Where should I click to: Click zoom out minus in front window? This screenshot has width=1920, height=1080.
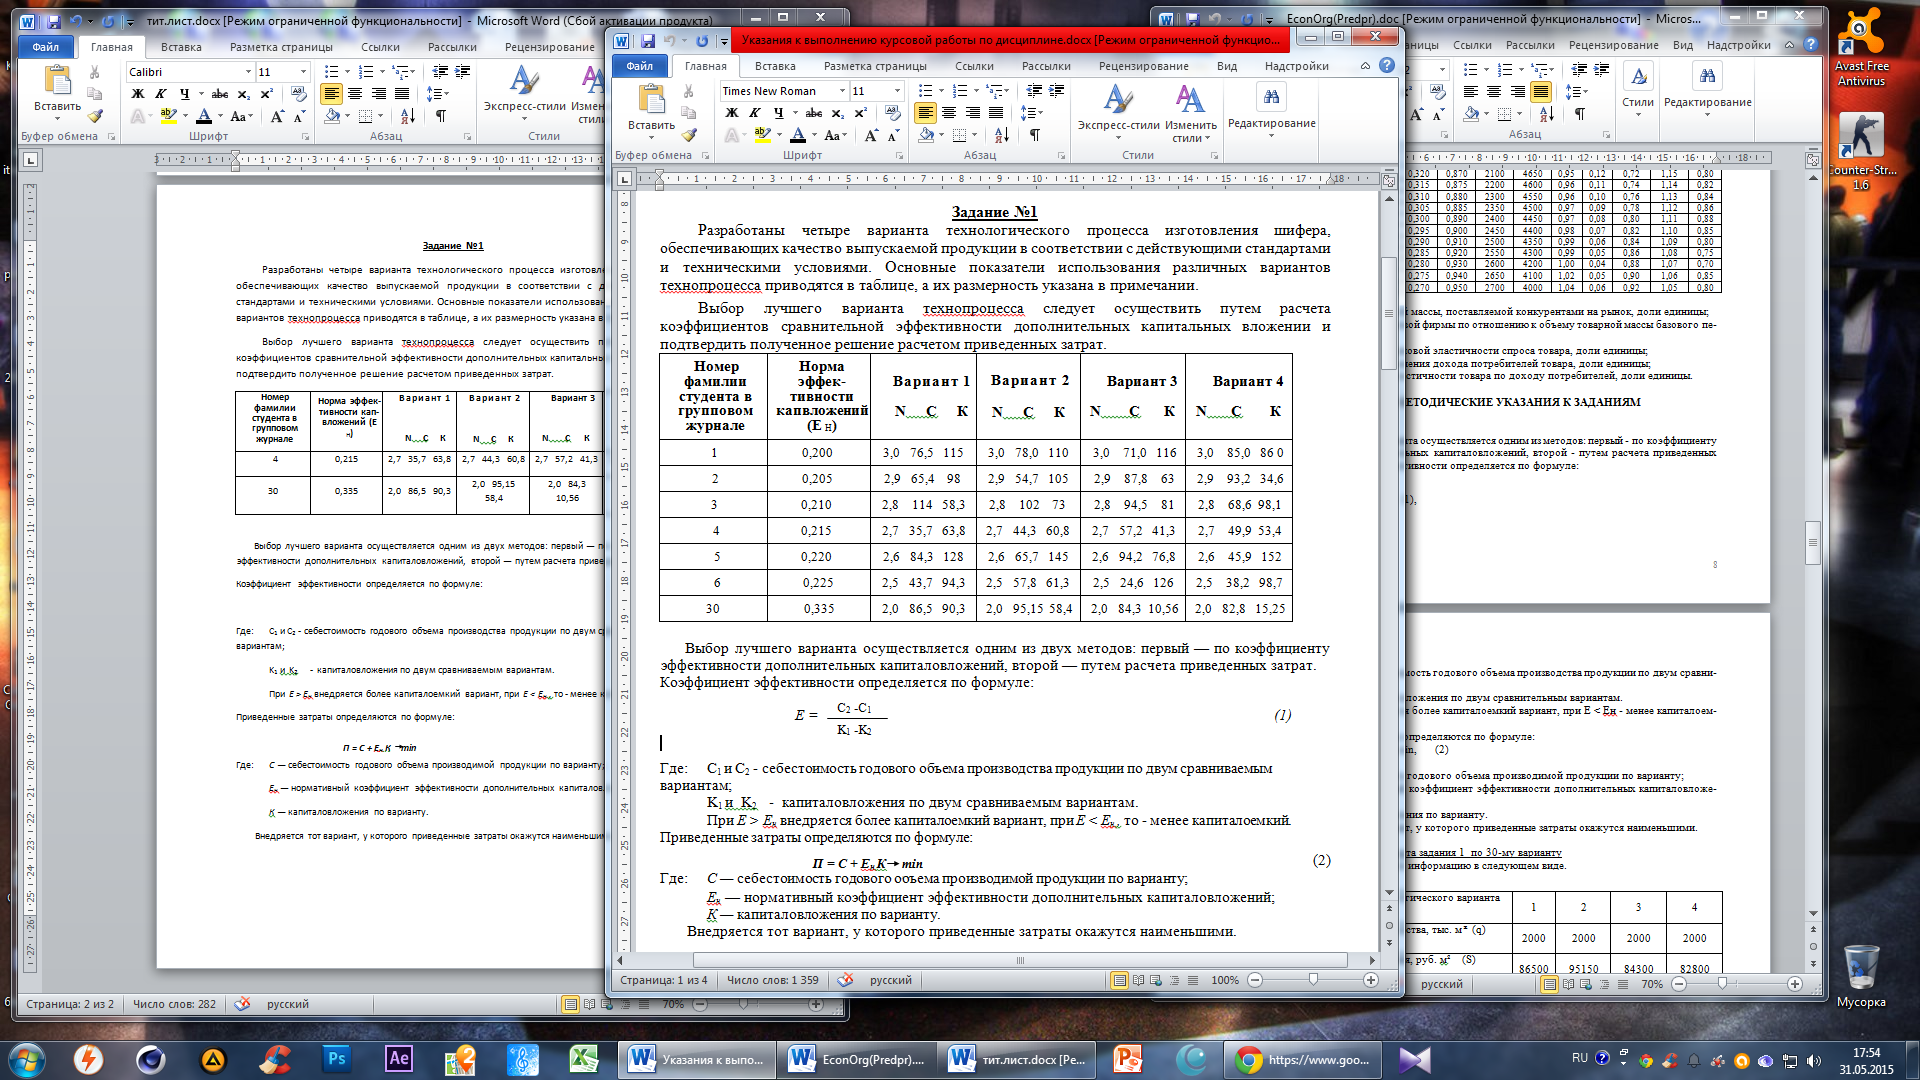click(x=1255, y=980)
